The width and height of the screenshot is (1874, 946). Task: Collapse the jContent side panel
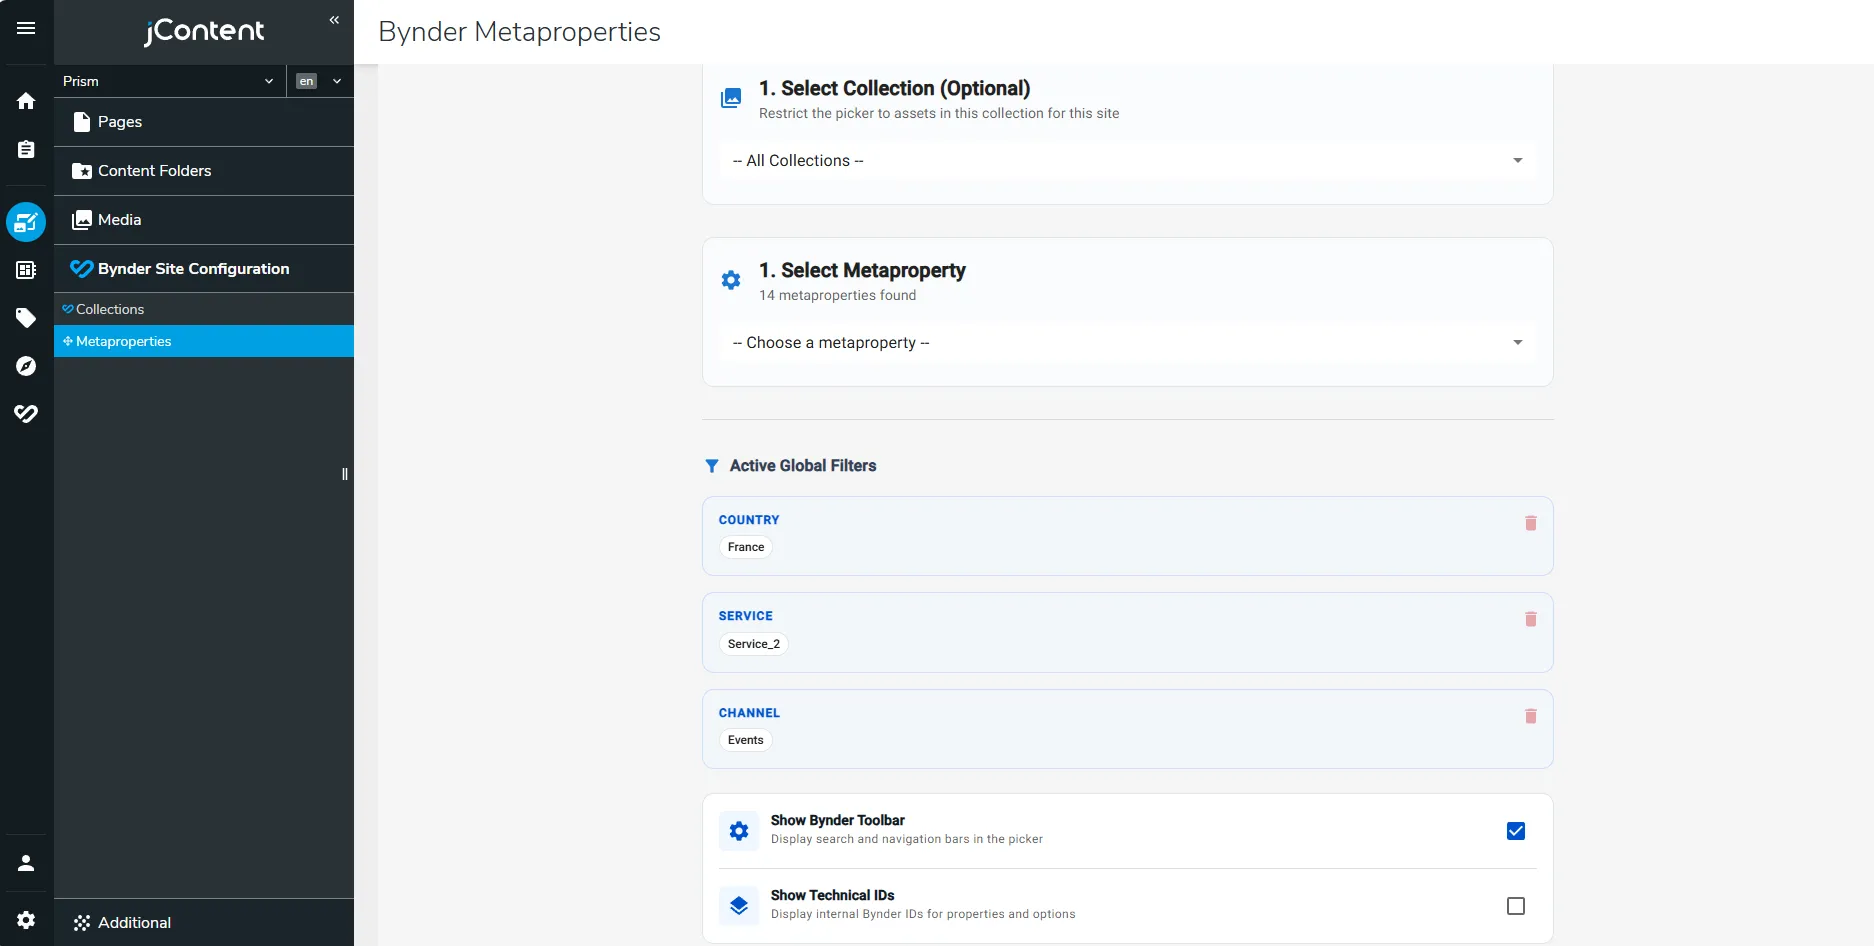click(x=334, y=20)
